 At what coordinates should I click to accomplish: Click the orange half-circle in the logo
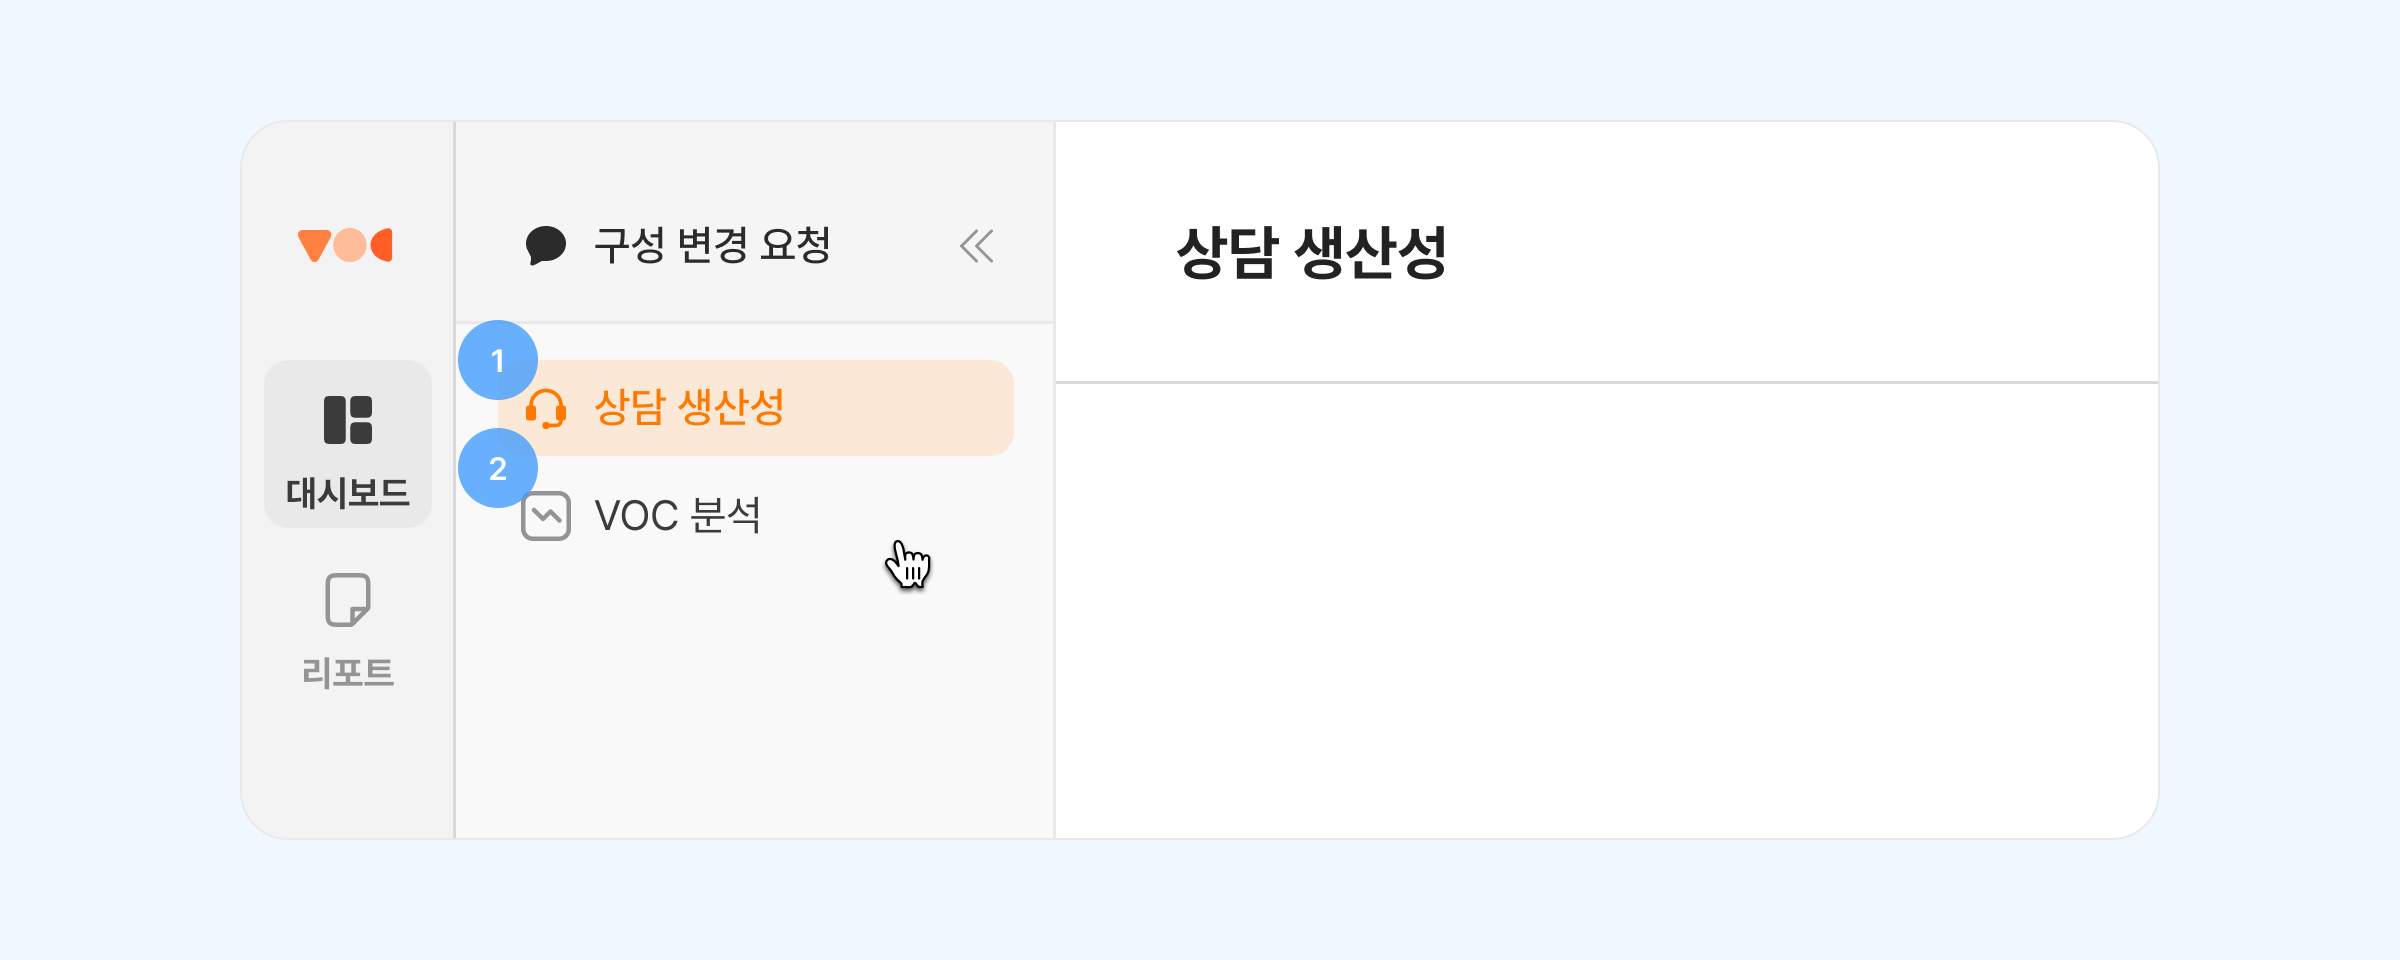(x=383, y=245)
